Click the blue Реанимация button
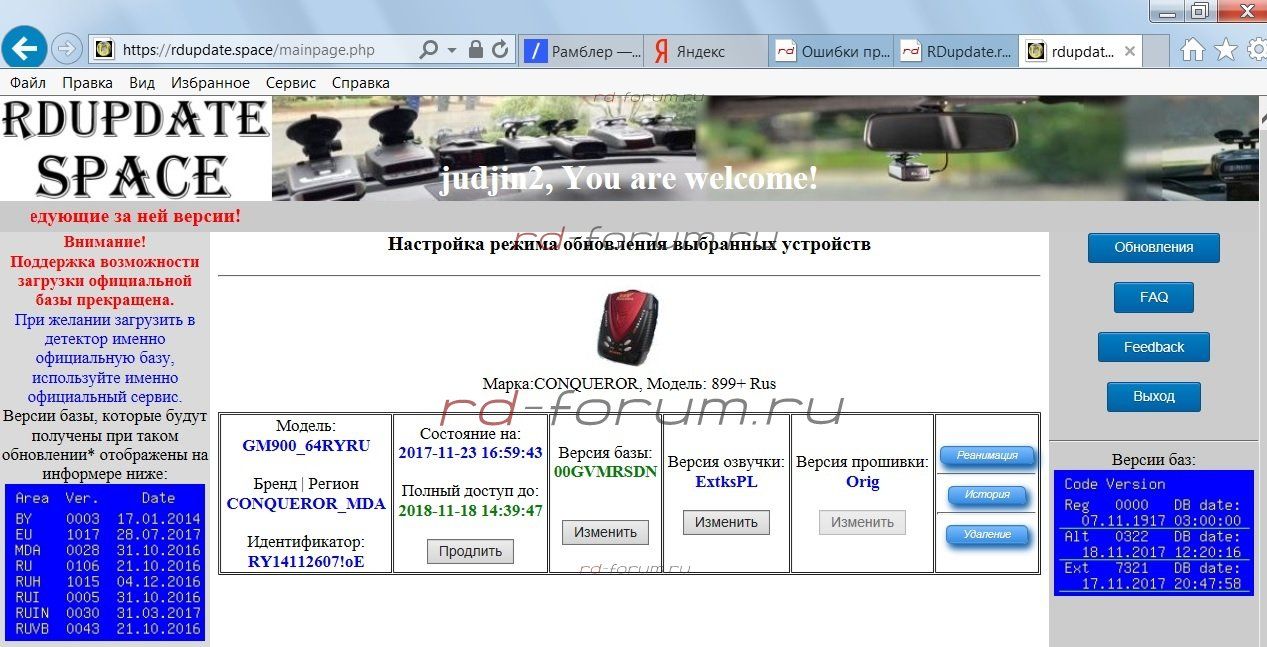This screenshot has height=647, width=1267. pos(986,456)
